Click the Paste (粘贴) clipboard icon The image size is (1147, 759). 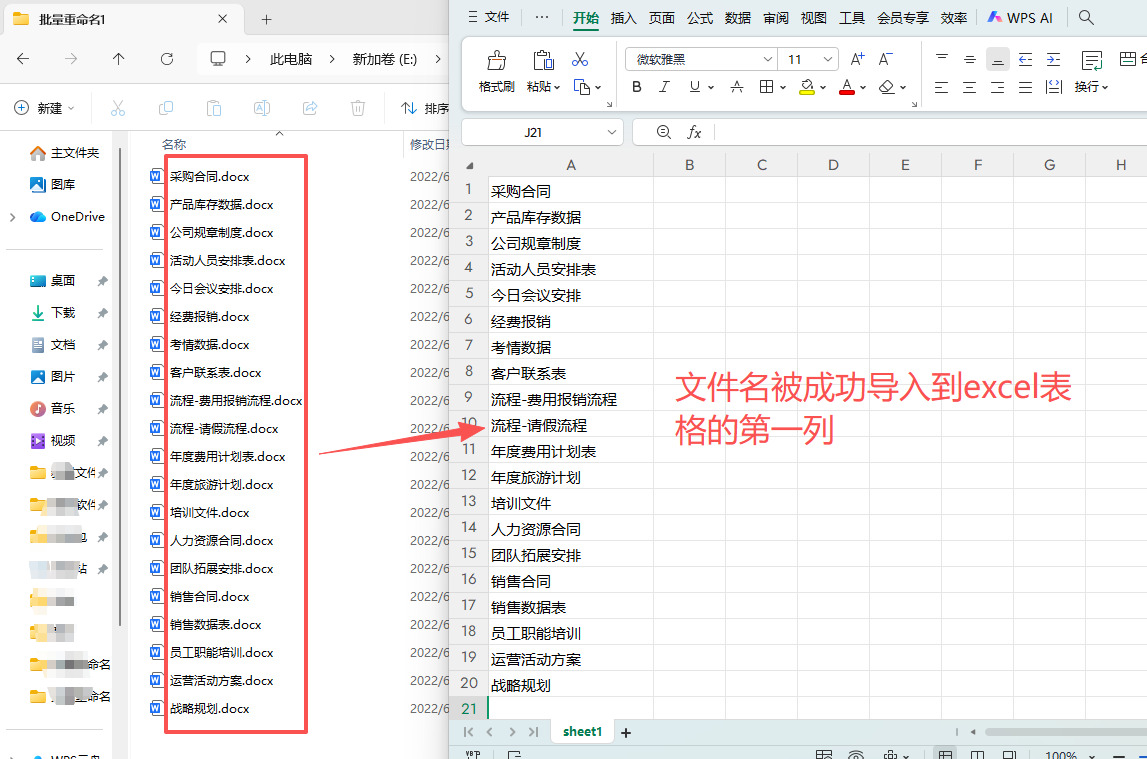pos(543,61)
